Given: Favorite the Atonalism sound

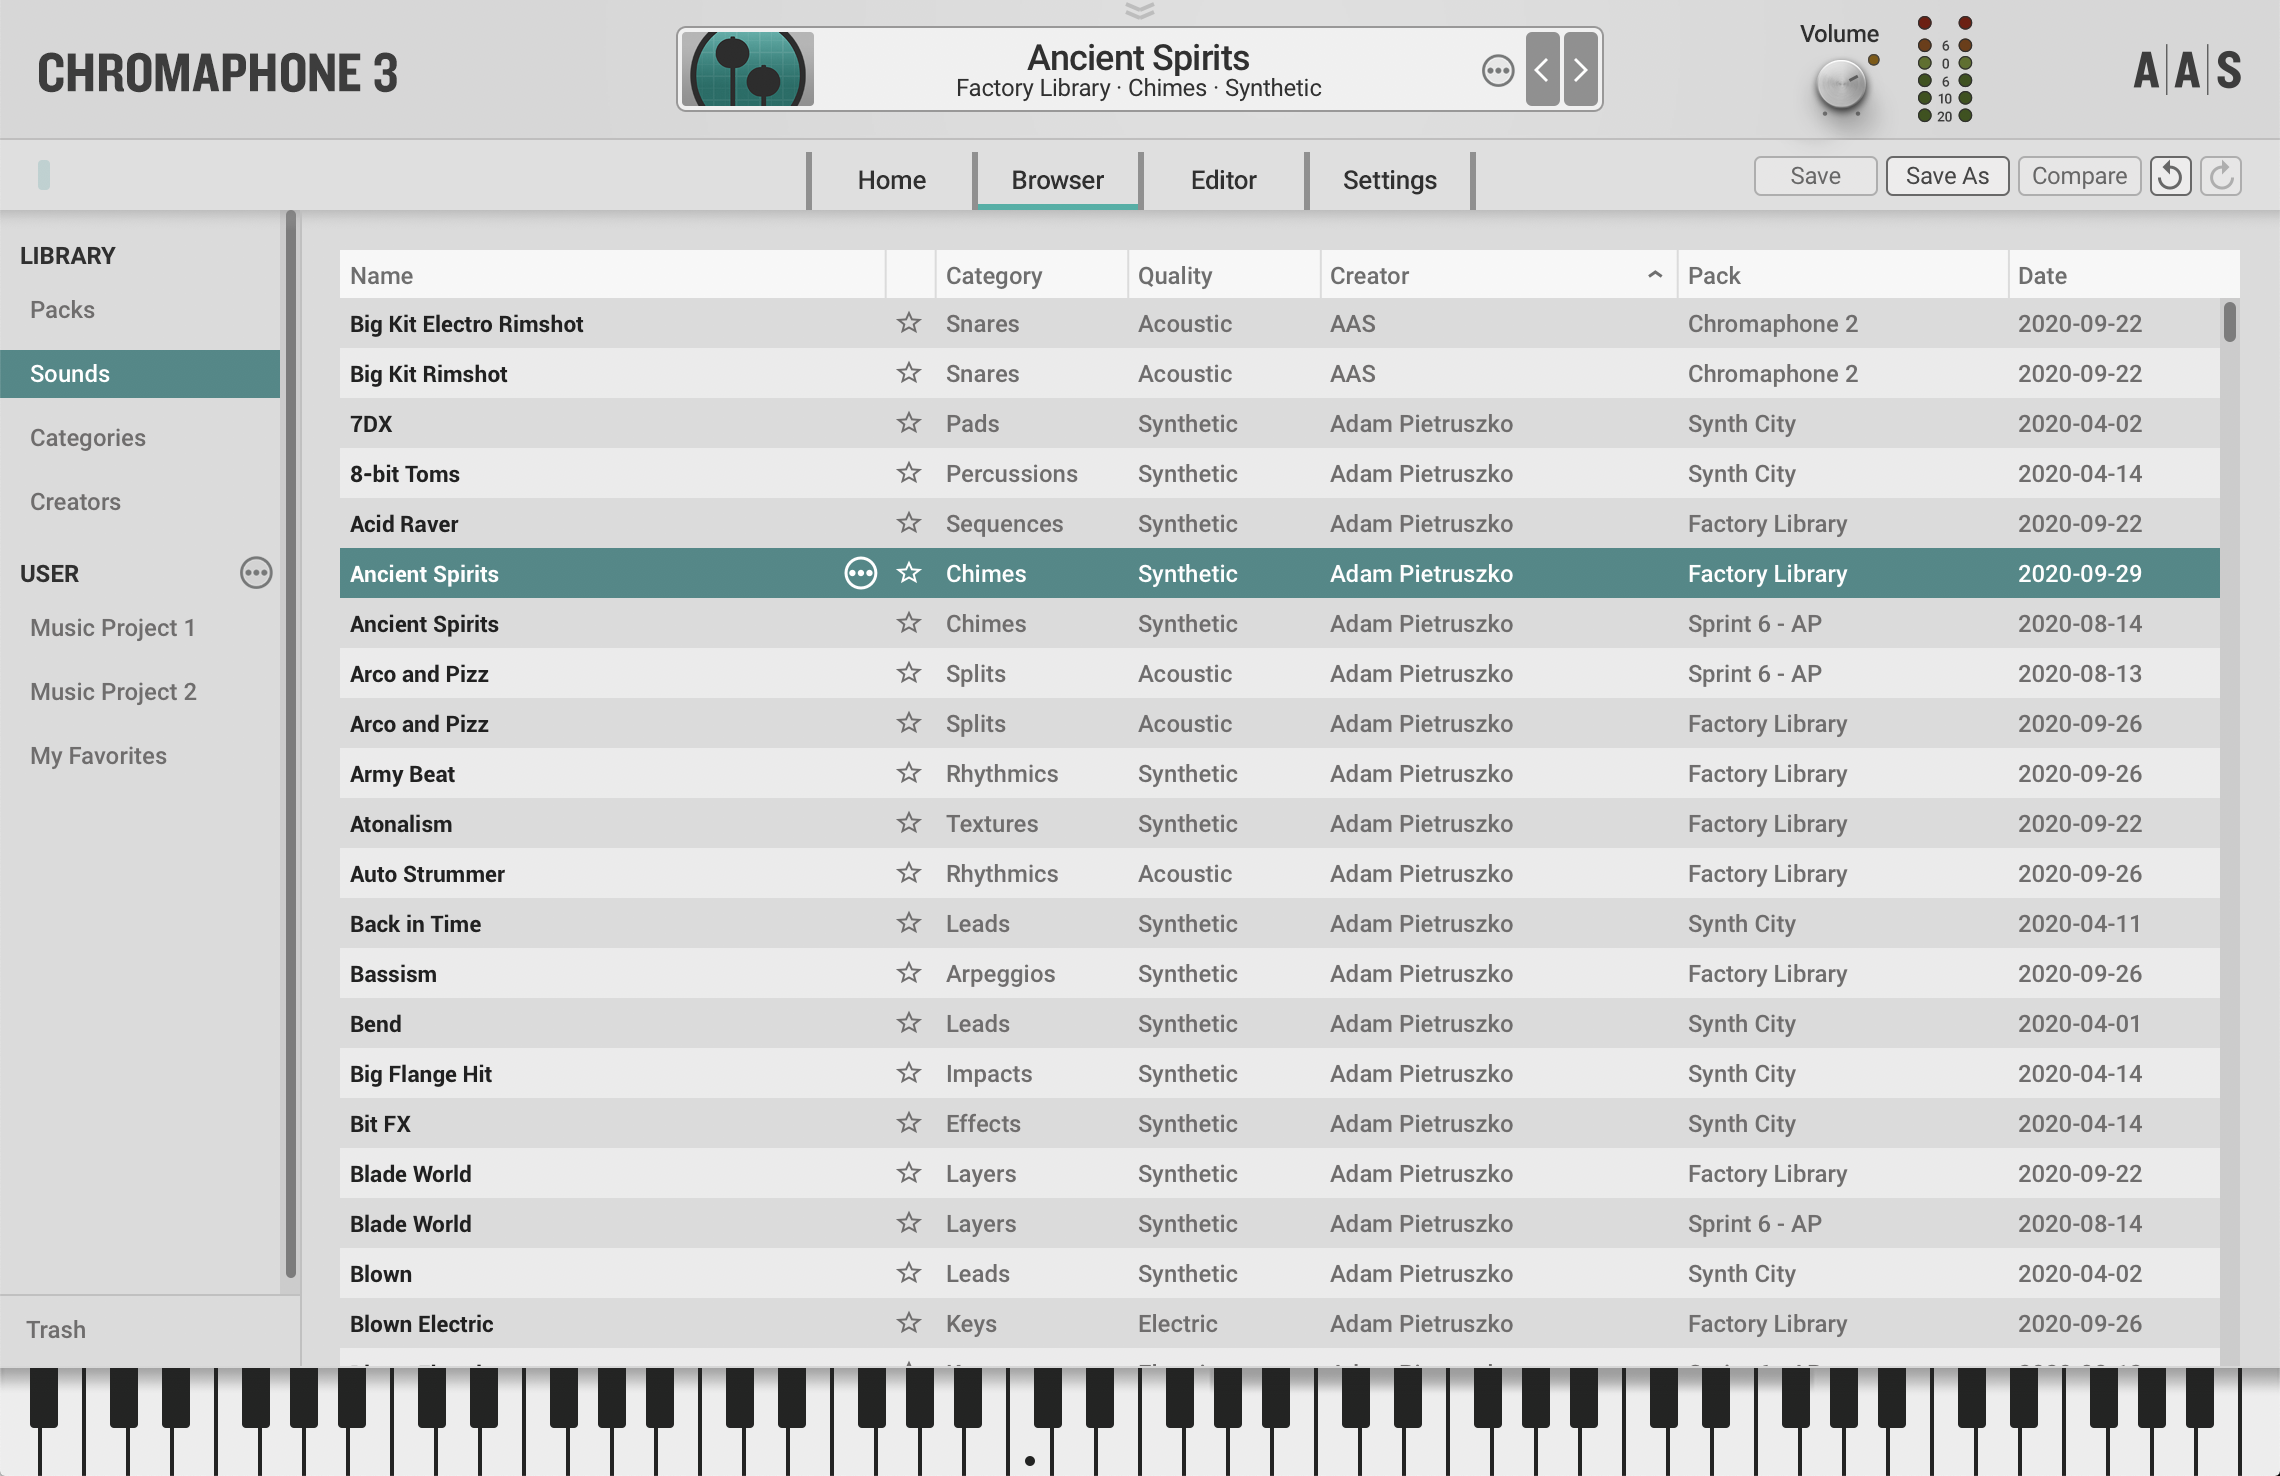Looking at the screenshot, I should point(908,823).
